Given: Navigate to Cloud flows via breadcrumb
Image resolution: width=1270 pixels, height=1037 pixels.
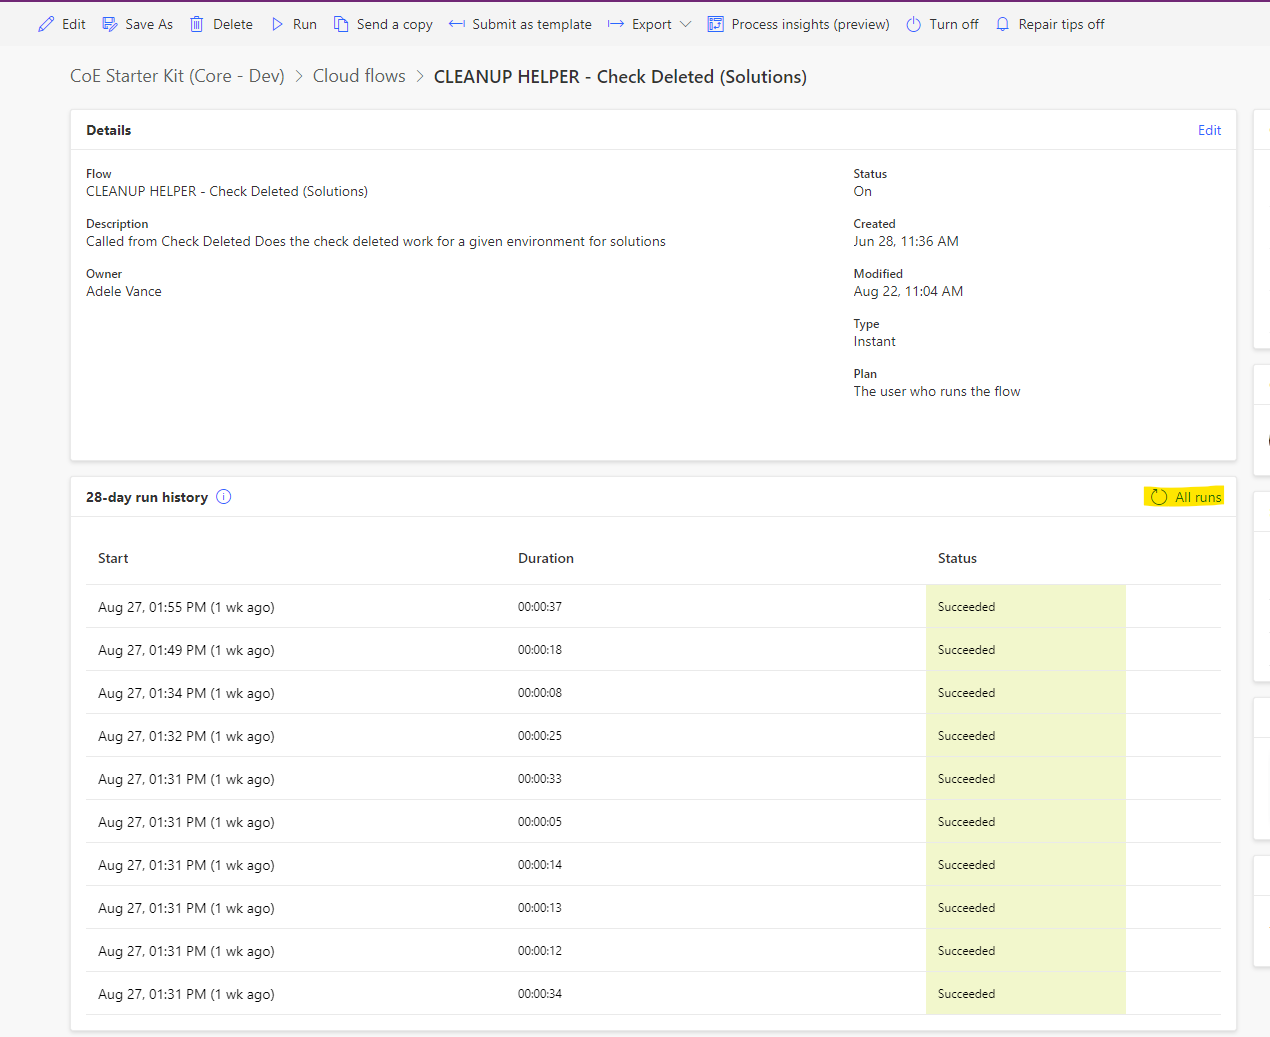Looking at the screenshot, I should pos(359,75).
